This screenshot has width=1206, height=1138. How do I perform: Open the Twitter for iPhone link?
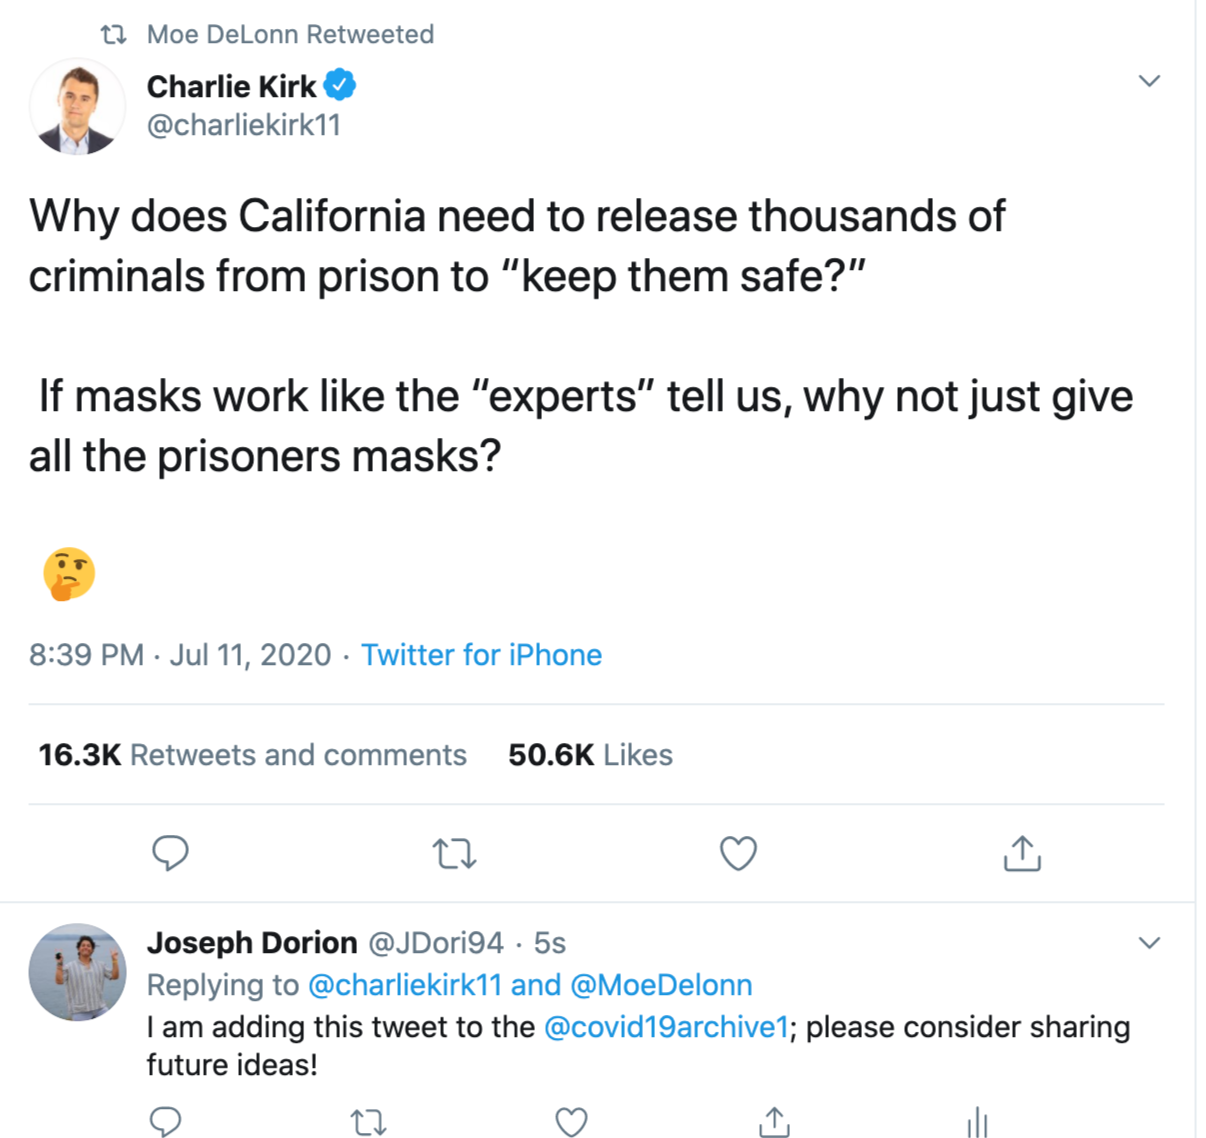coord(481,655)
